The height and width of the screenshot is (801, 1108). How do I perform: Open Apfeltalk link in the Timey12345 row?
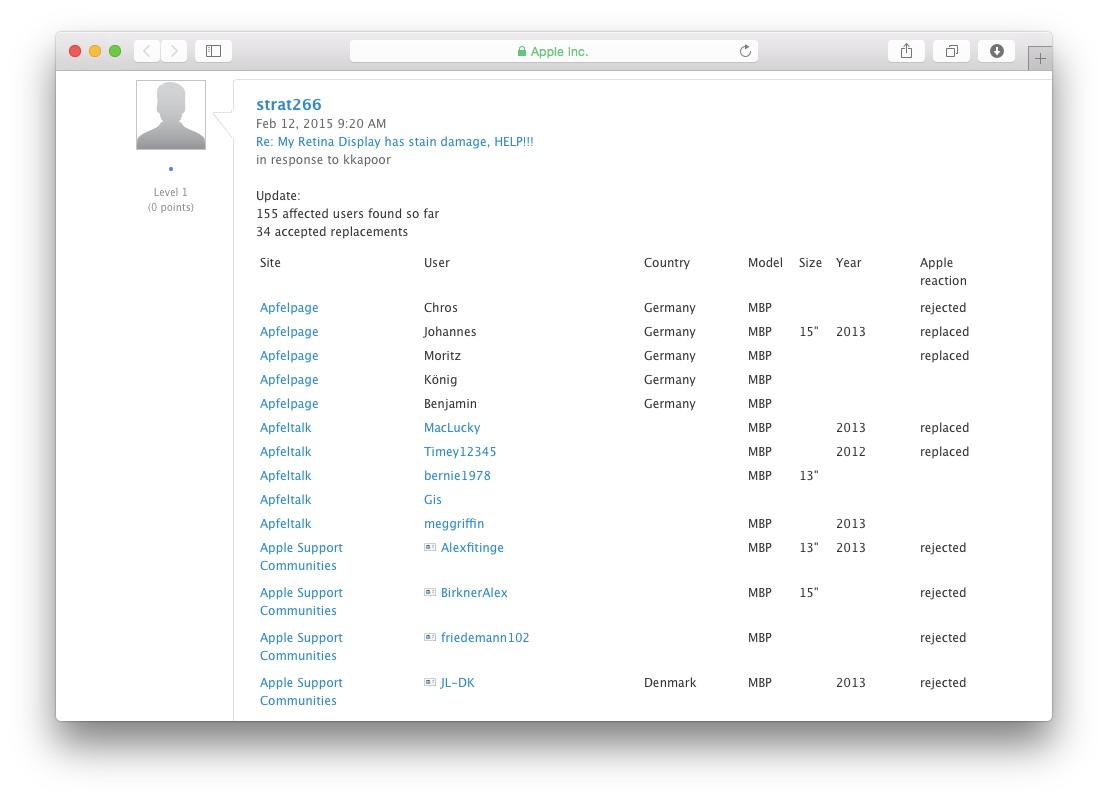click(285, 452)
